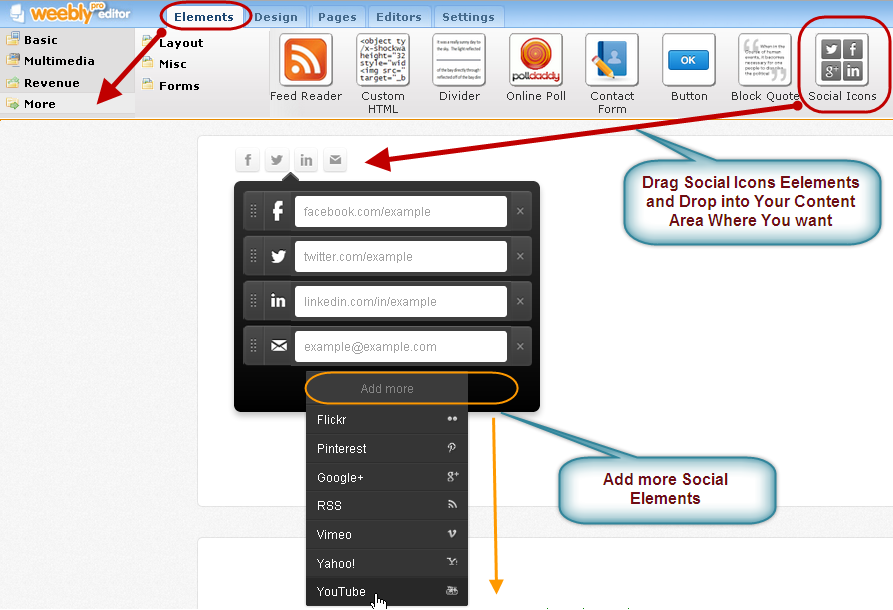The height and width of the screenshot is (610, 893).
Task: Click the OK Button element icon
Action: 689,60
